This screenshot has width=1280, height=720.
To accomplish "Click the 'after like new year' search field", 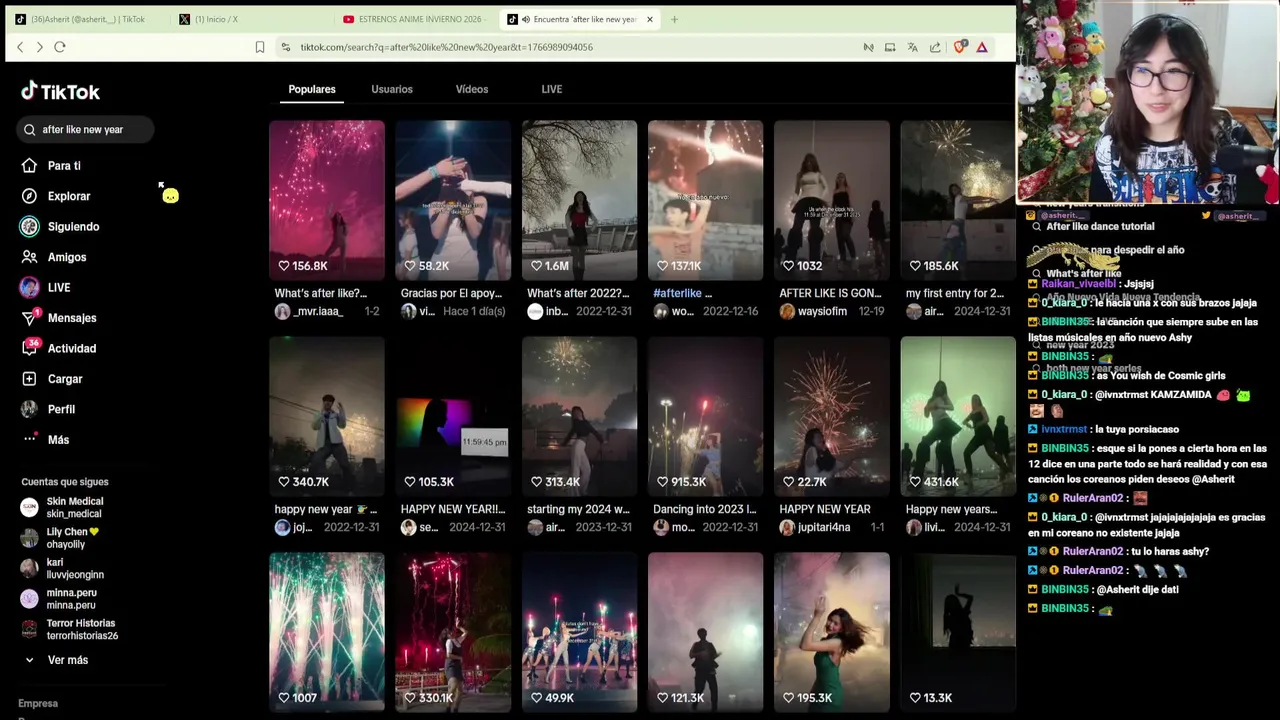I will 86,130.
